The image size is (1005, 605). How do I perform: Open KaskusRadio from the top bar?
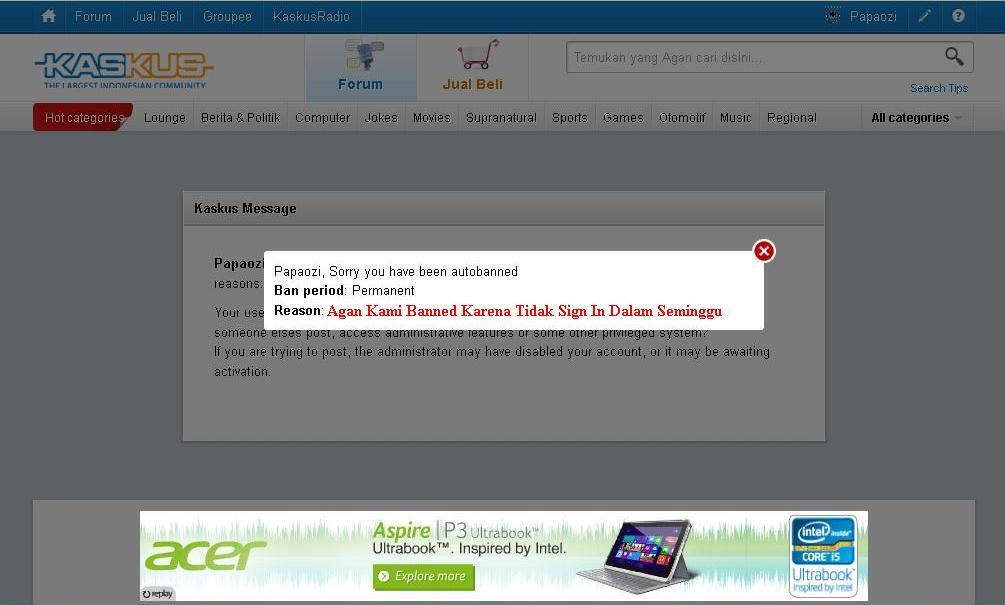click(311, 16)
